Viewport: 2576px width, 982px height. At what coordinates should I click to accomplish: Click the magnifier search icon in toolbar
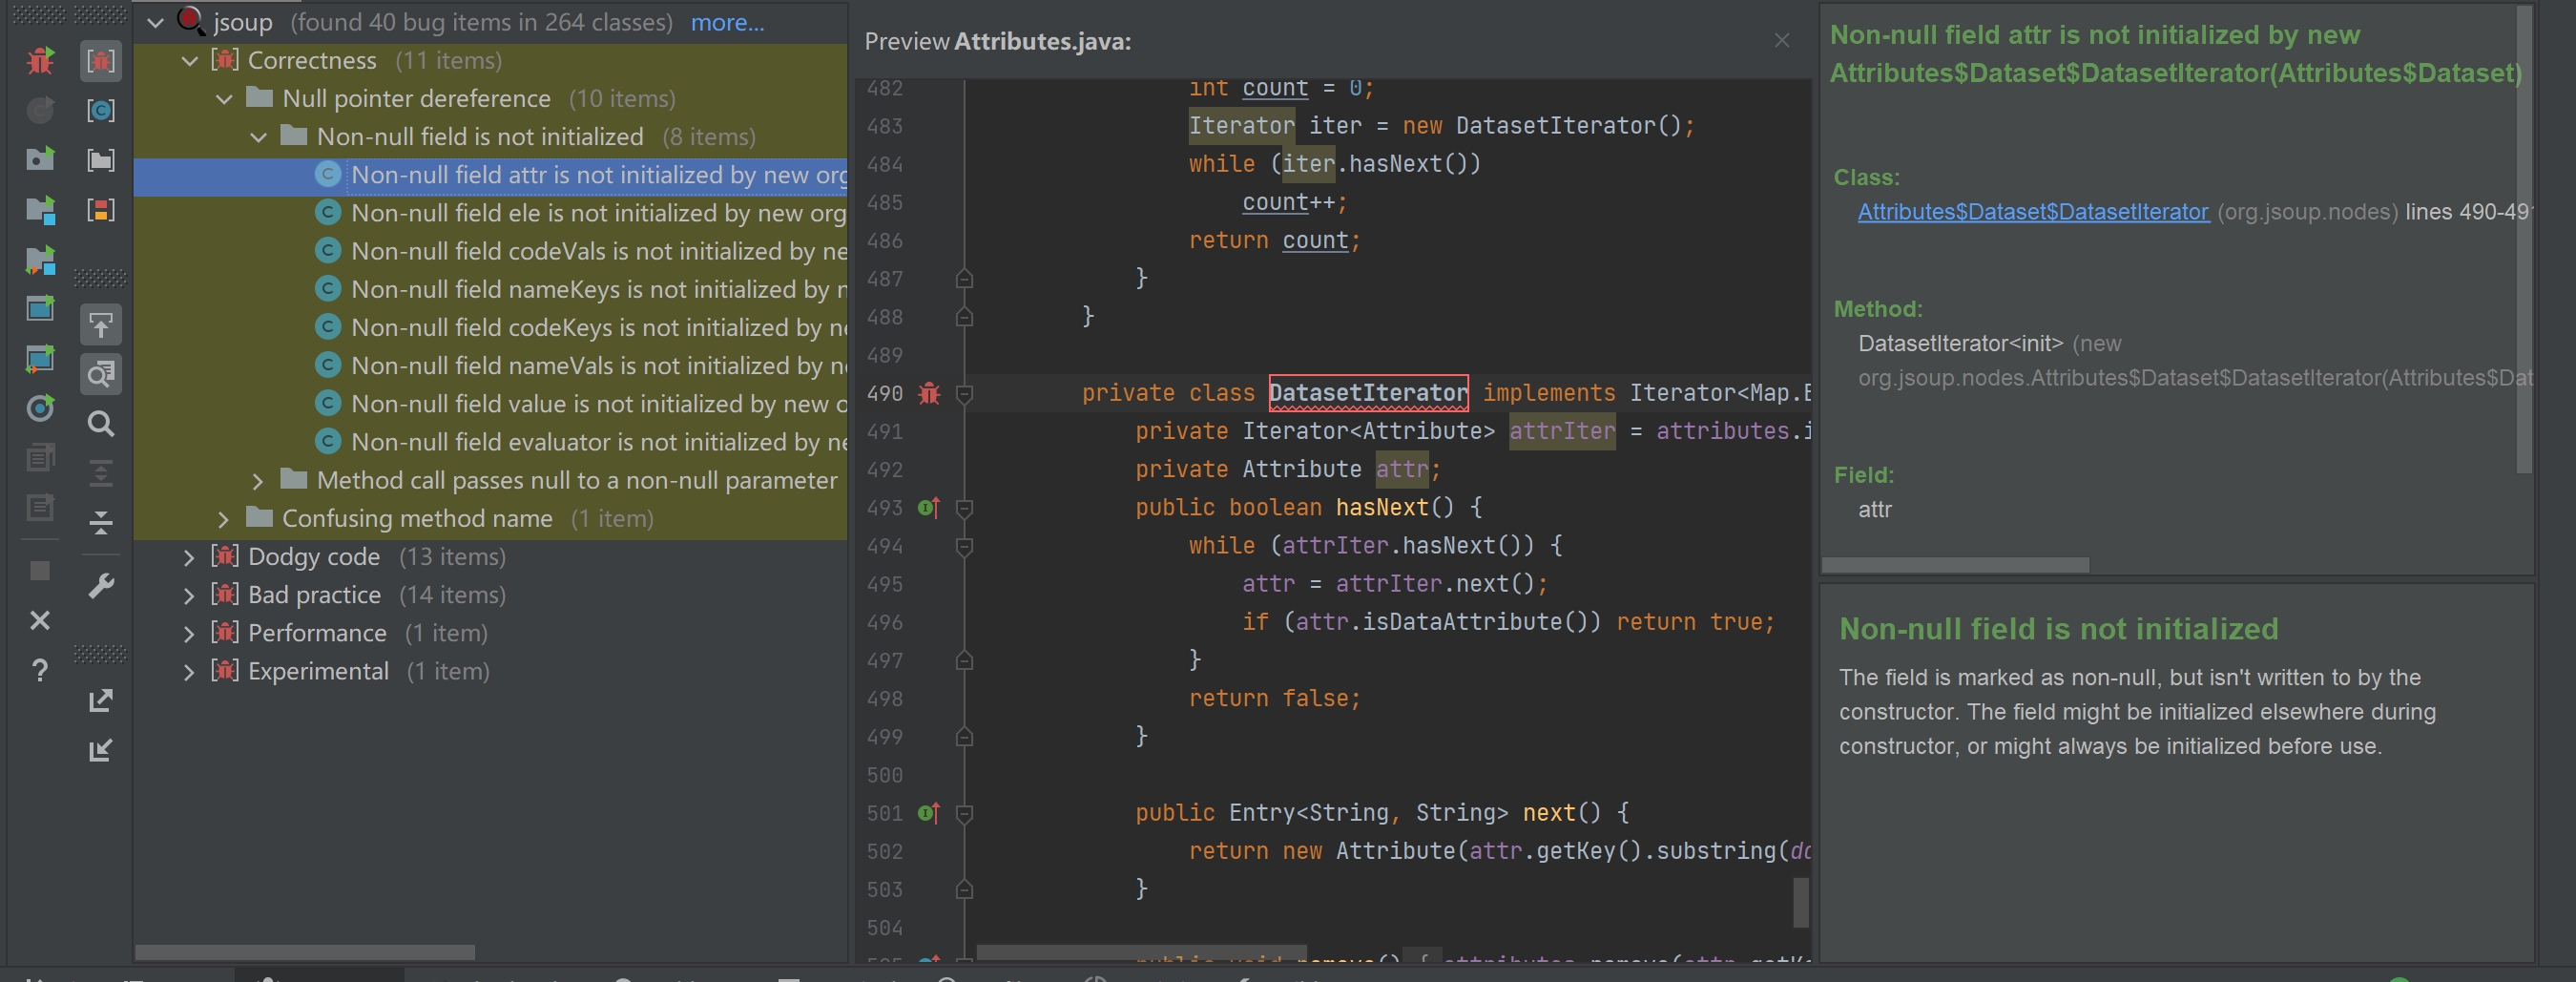pos(101,424)
